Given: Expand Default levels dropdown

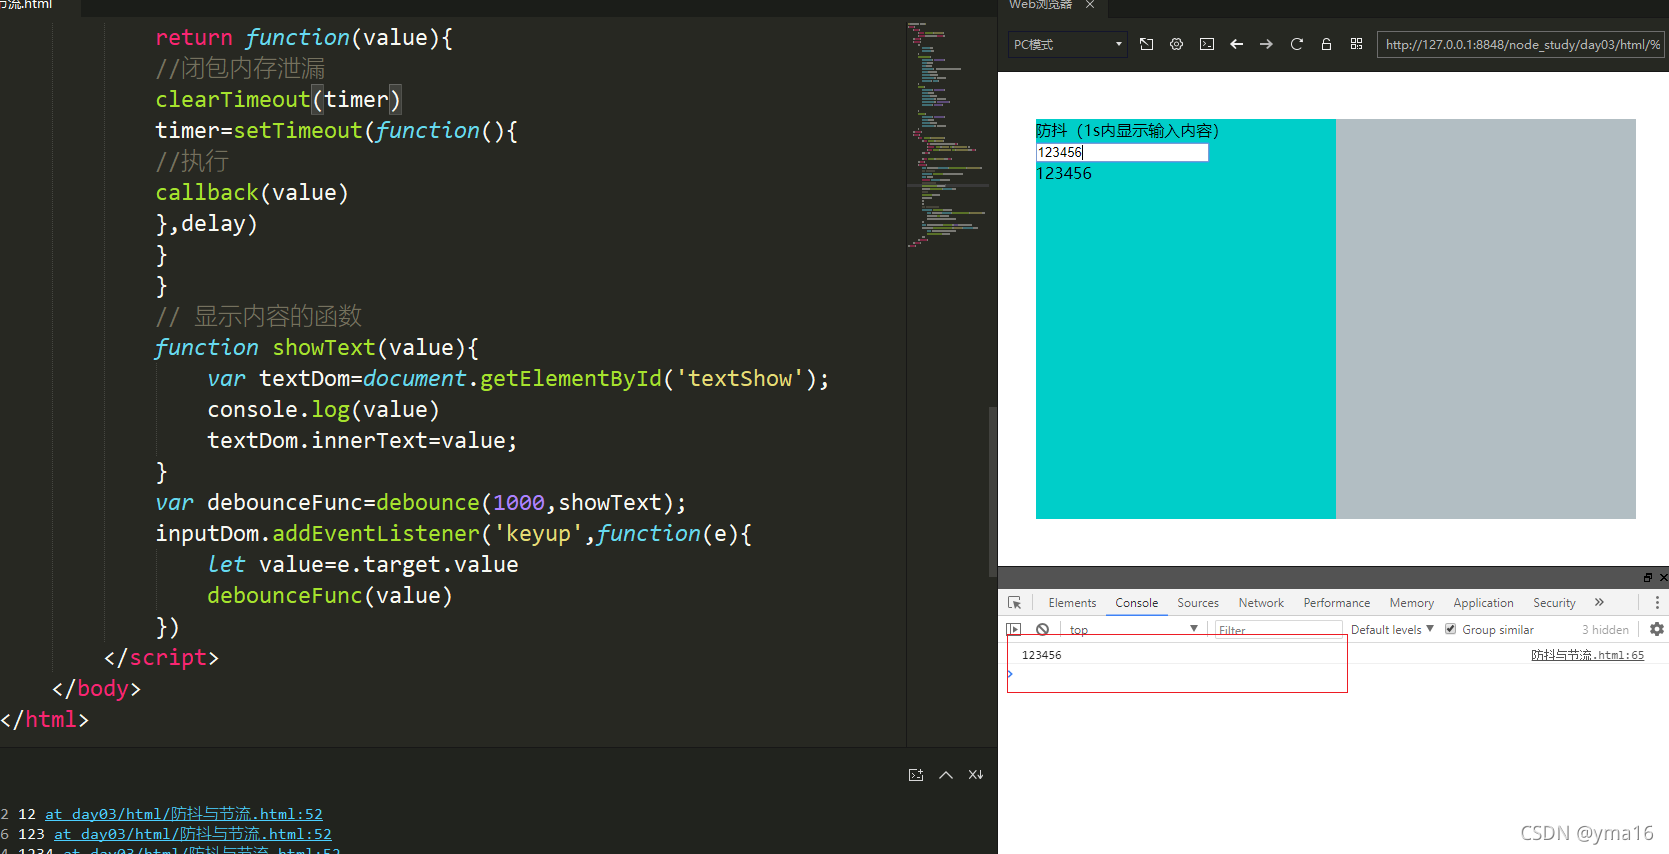Looking at the screenshot, I should click(1392, 629).
